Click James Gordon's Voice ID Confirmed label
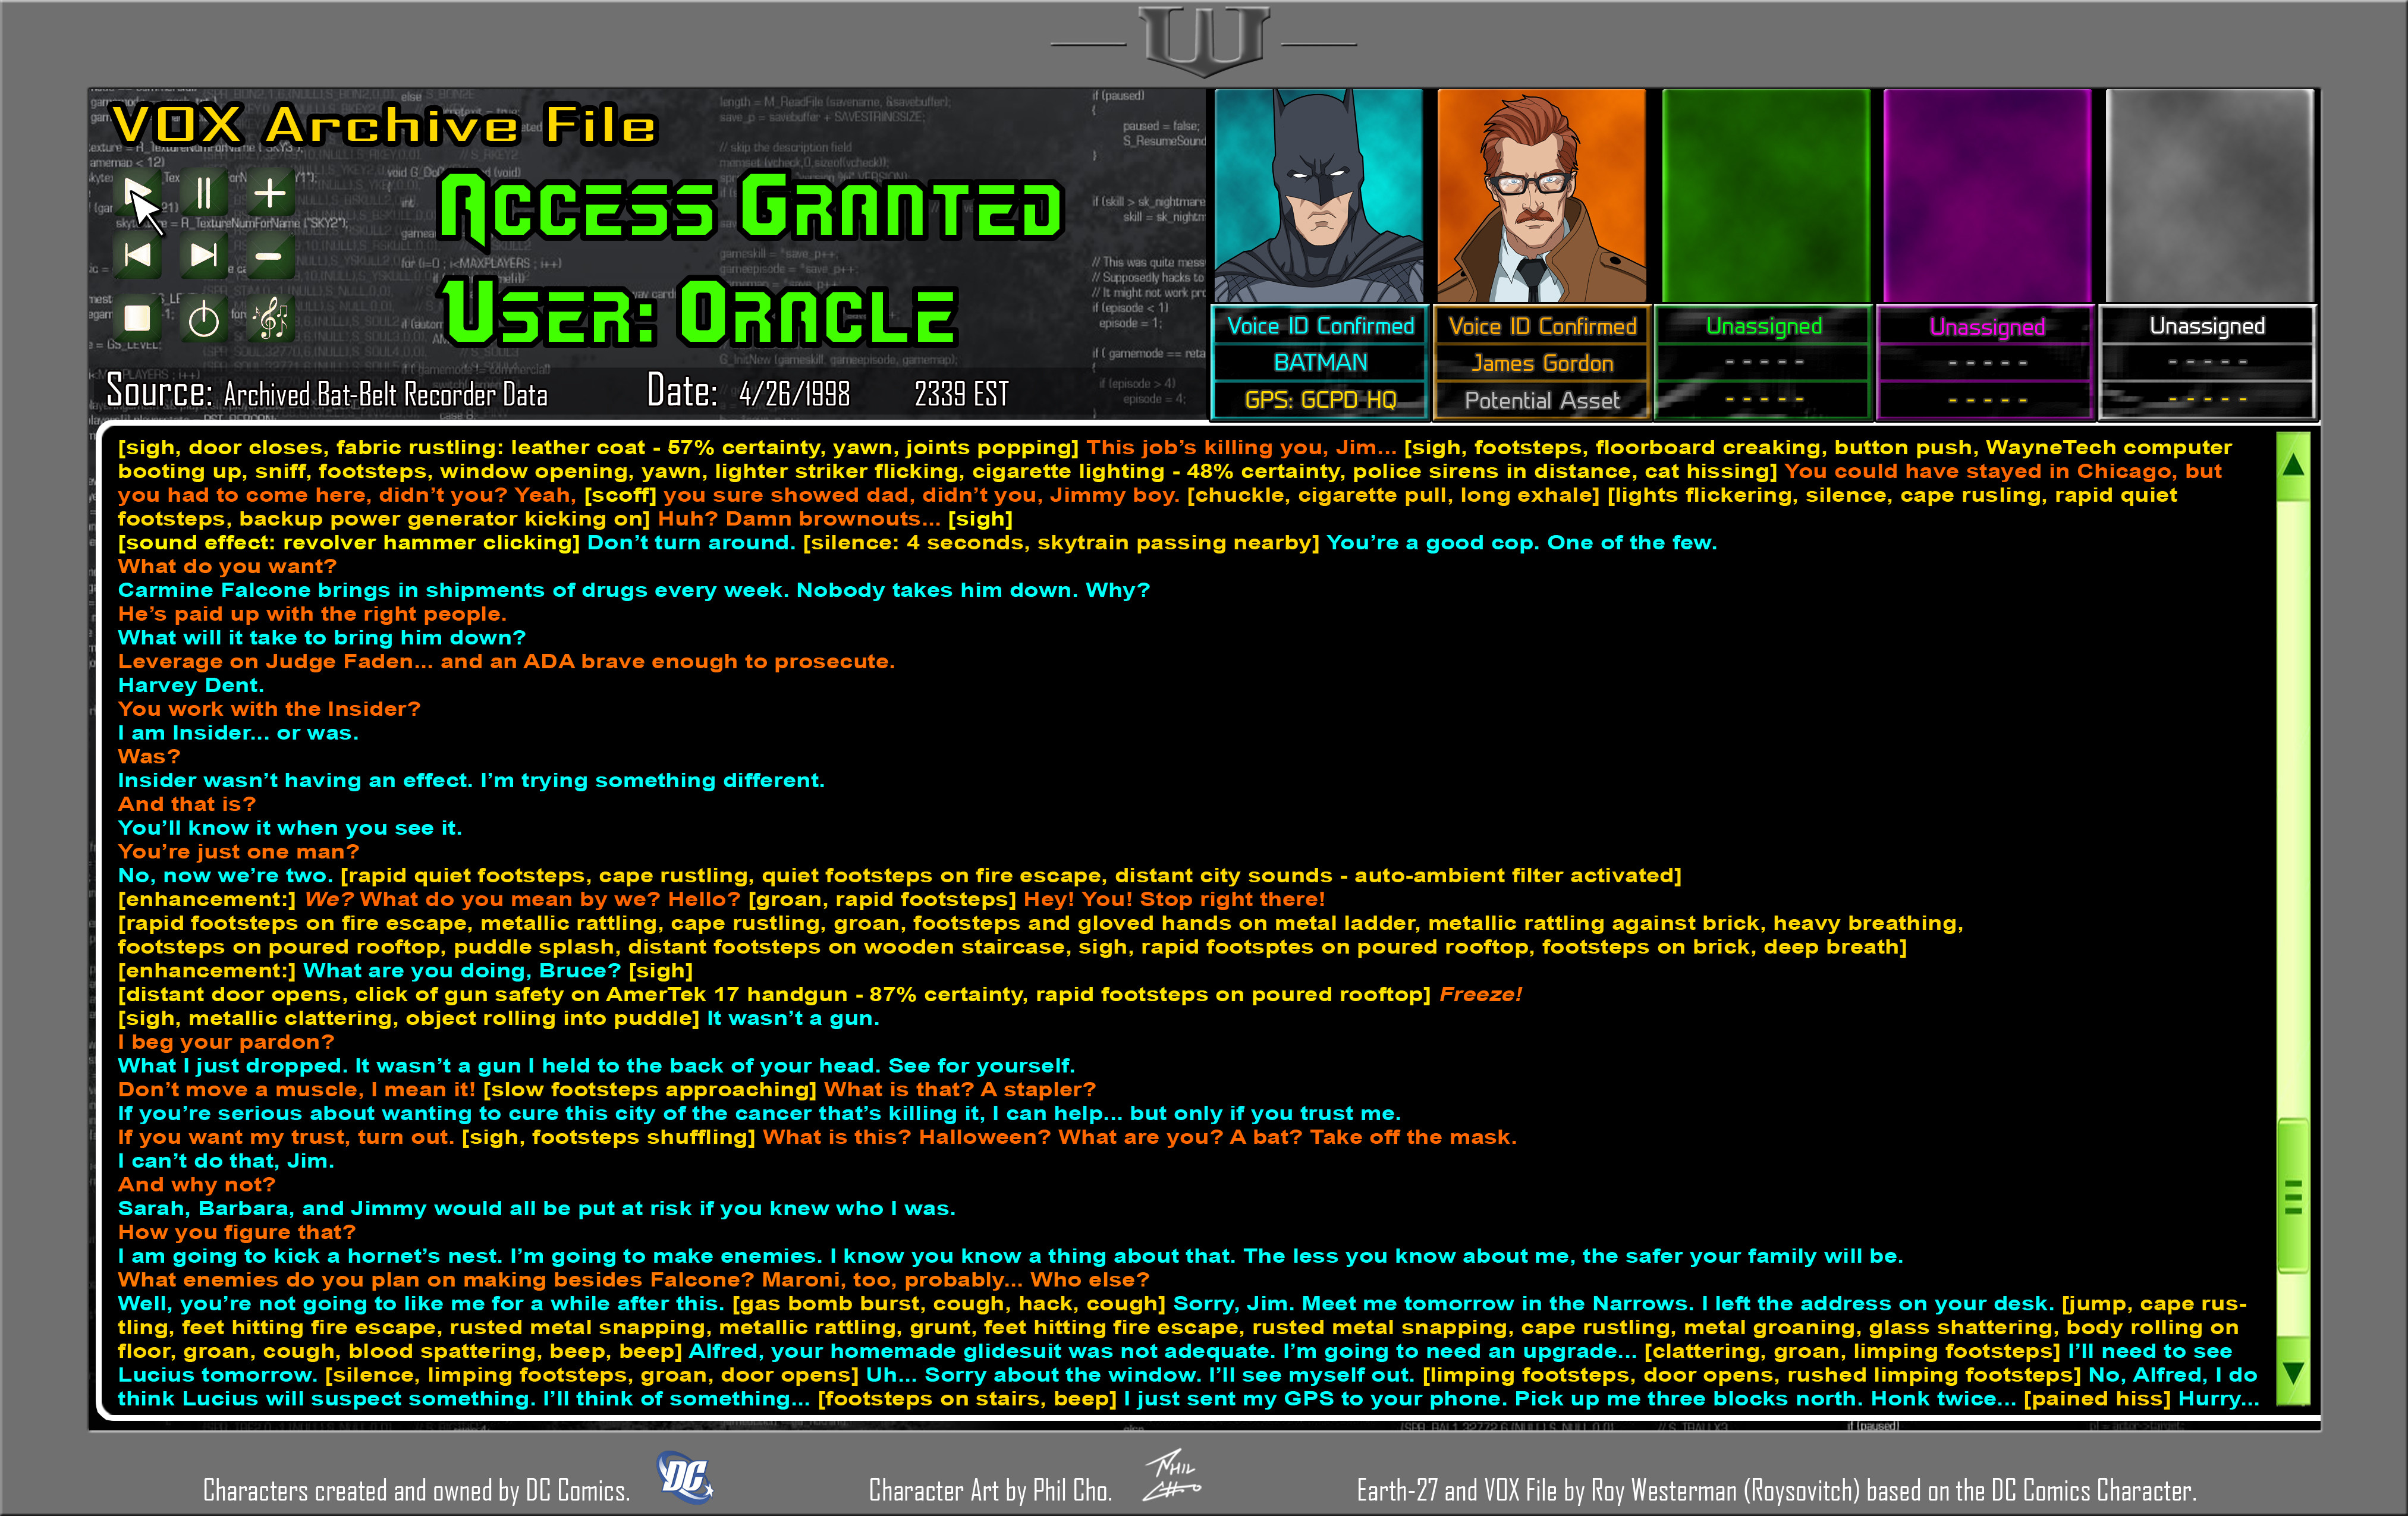The width and height of the screenshot is (2408, 1516). point(1542,326)
